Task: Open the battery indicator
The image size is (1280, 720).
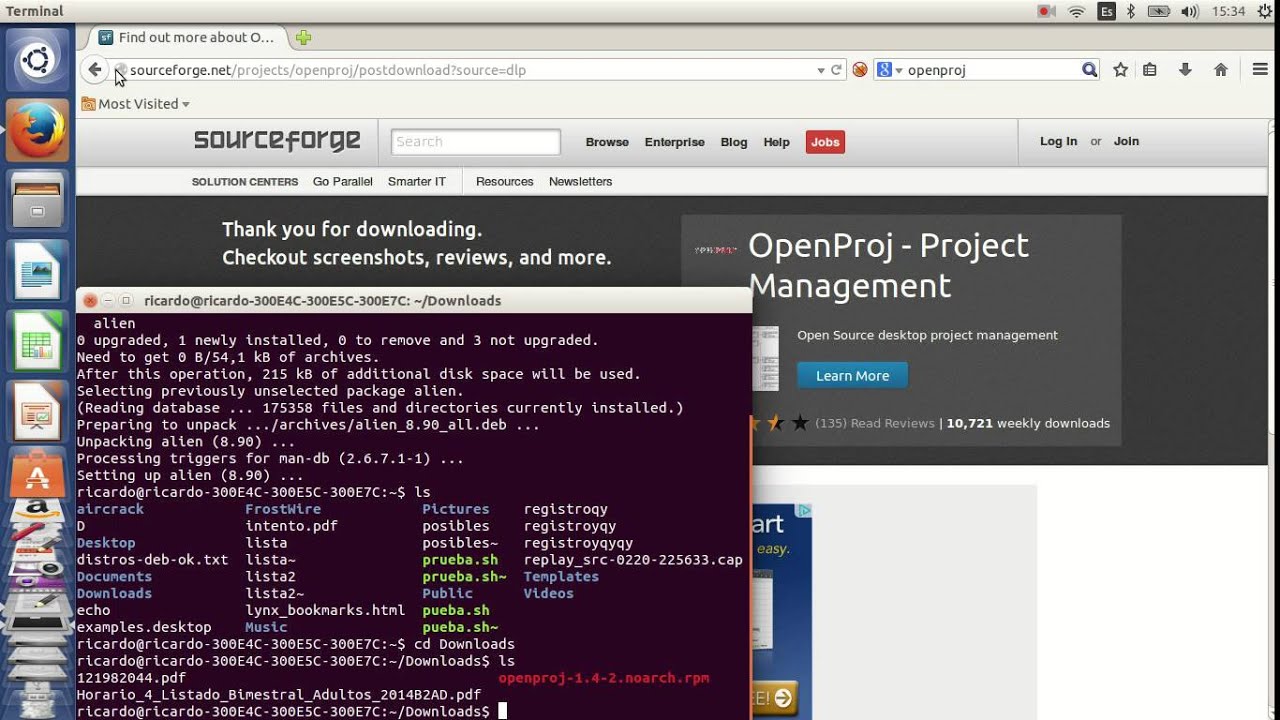Action: tap(1159, 11)
